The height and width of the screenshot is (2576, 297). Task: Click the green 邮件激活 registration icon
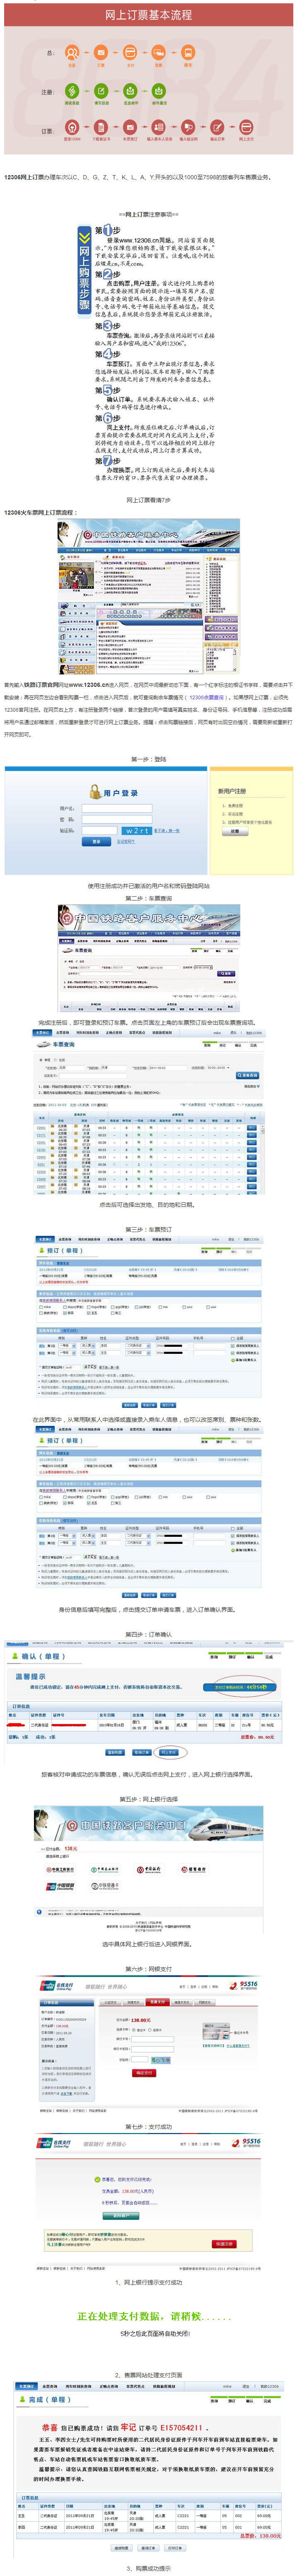(x=159, y=91)
